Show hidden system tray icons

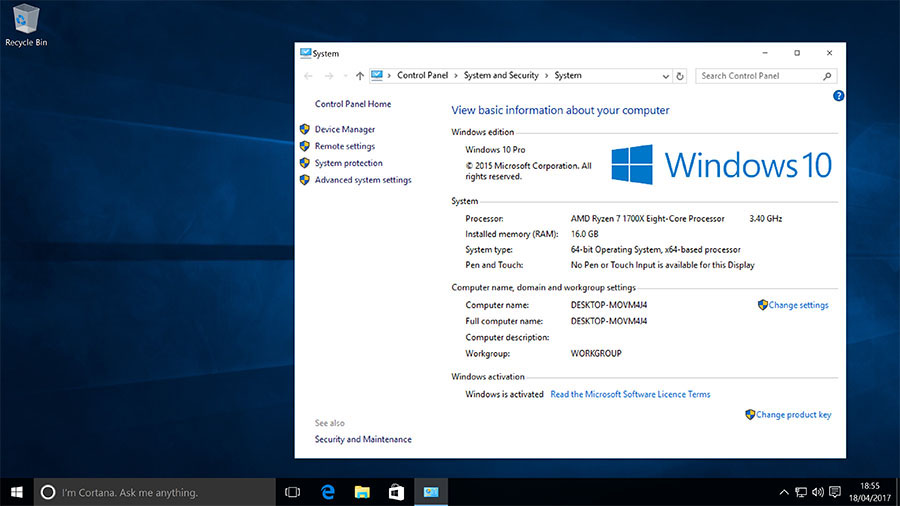(x=783, y=492)
